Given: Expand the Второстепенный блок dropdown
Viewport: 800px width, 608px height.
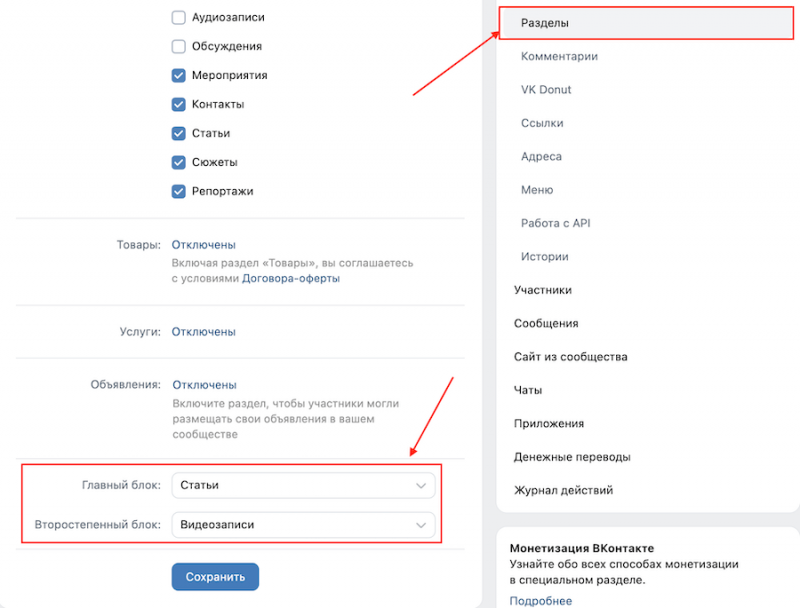Looking at the screenshot, I should [x=303, y=525].
